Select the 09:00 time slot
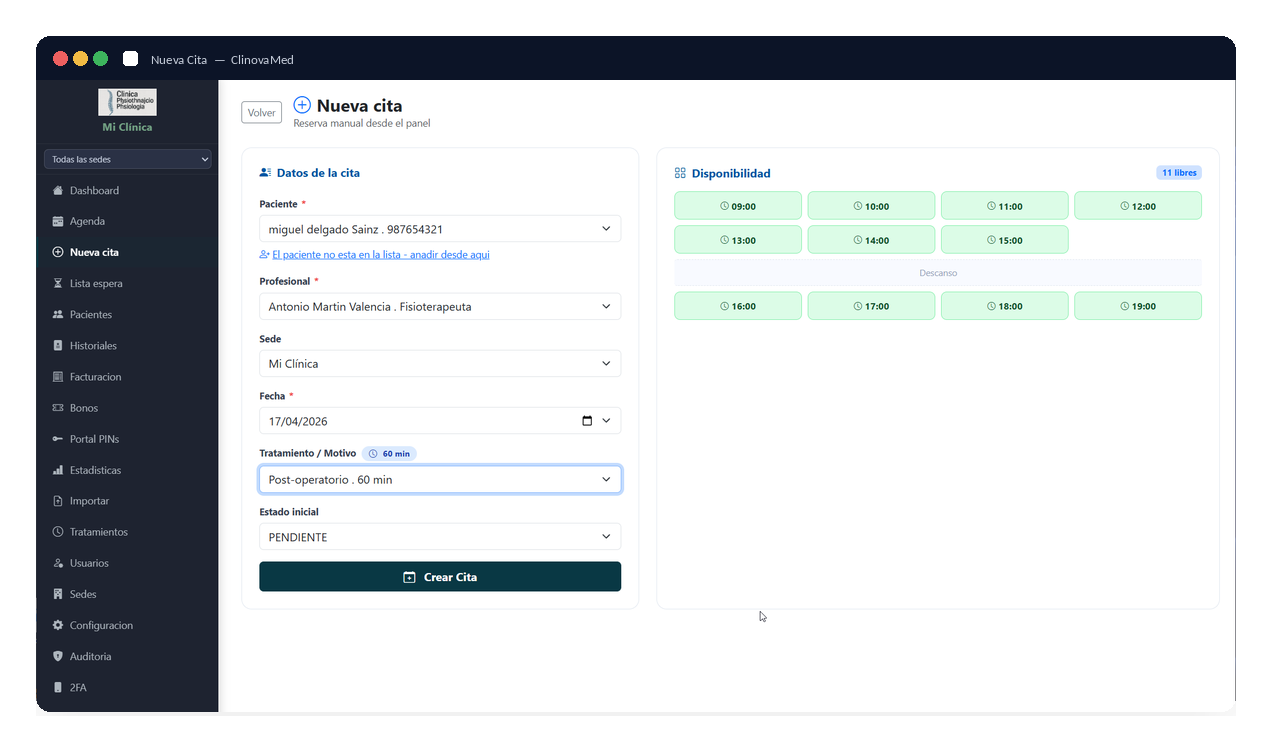 coord(738,206)
